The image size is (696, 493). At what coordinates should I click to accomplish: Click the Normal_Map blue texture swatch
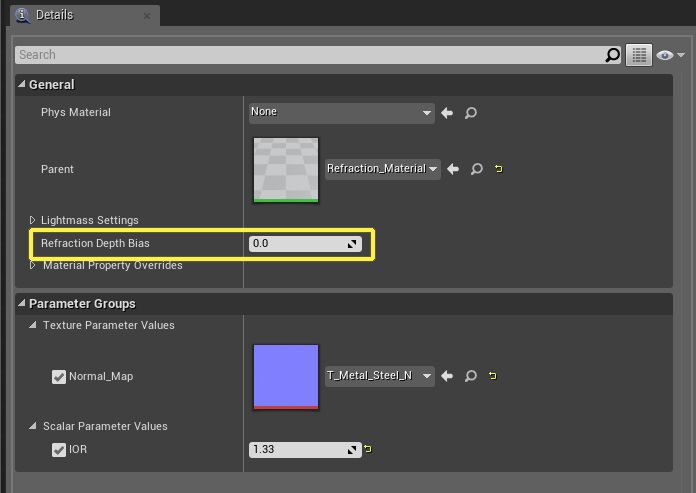286,376
